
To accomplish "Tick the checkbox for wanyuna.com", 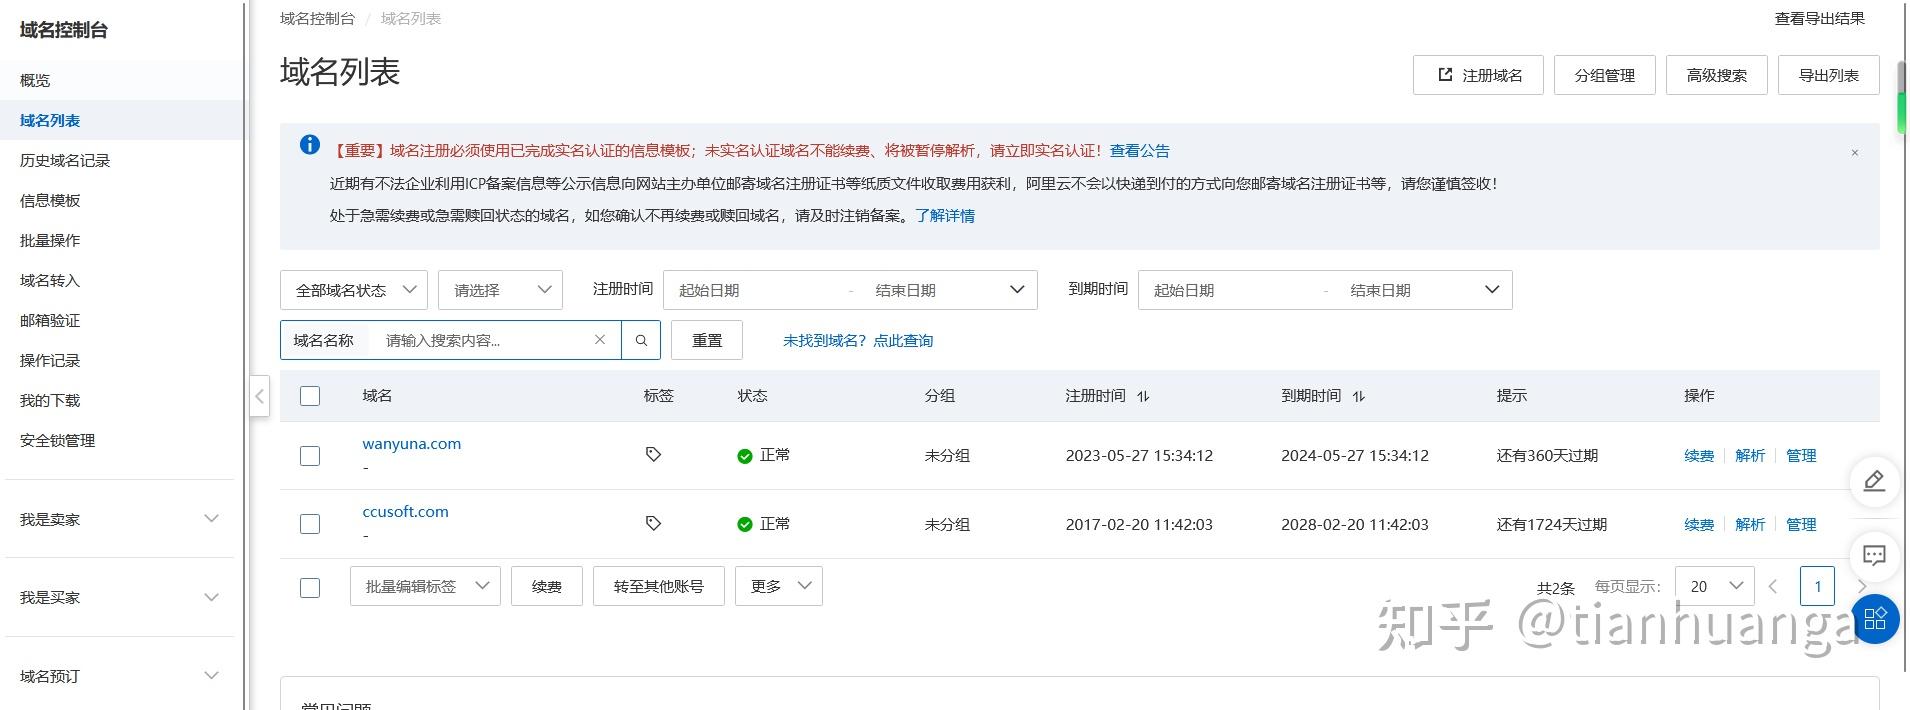I will tap(310, 456).
